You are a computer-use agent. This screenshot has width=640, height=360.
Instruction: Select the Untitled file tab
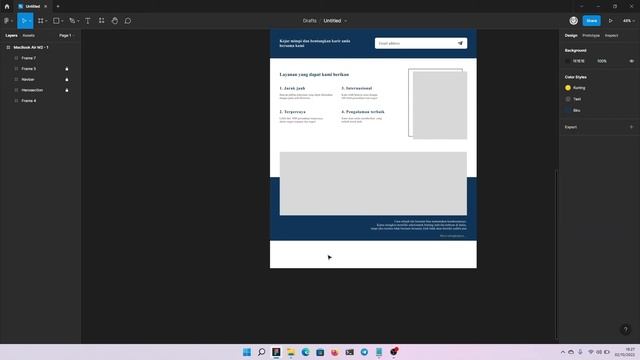(x=32, y=7)
